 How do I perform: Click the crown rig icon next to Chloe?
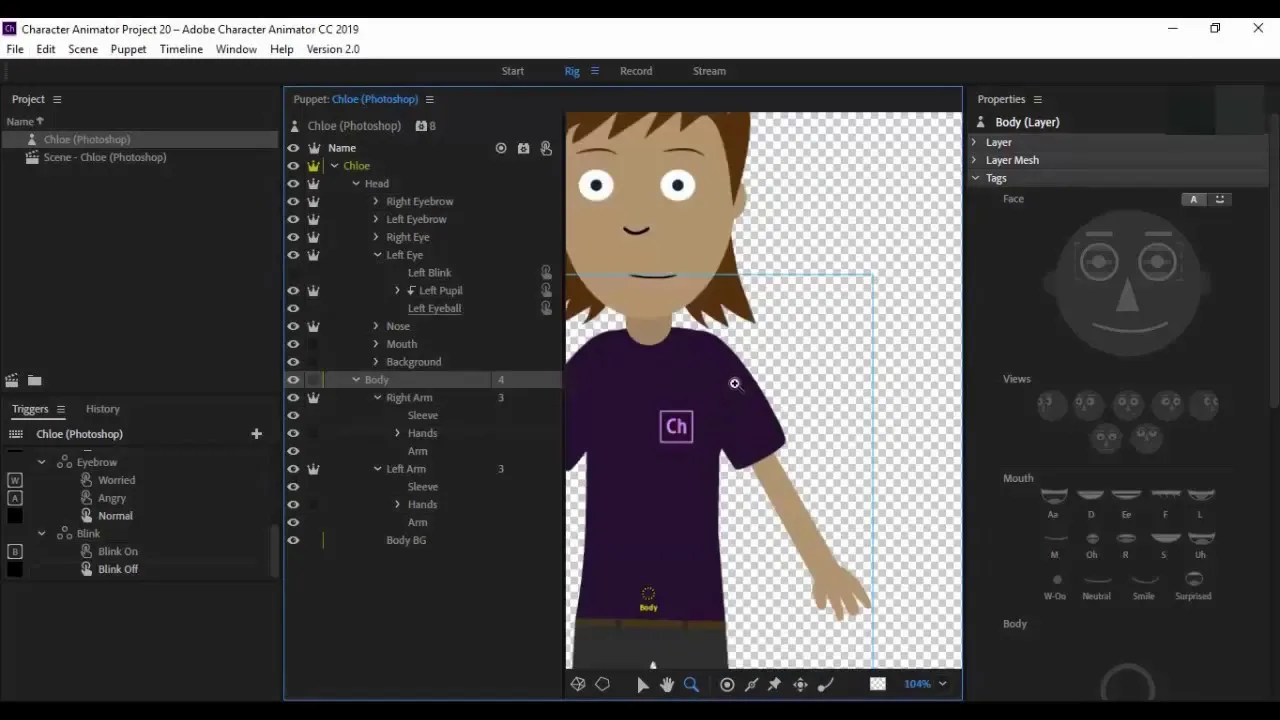click(314, 165)
